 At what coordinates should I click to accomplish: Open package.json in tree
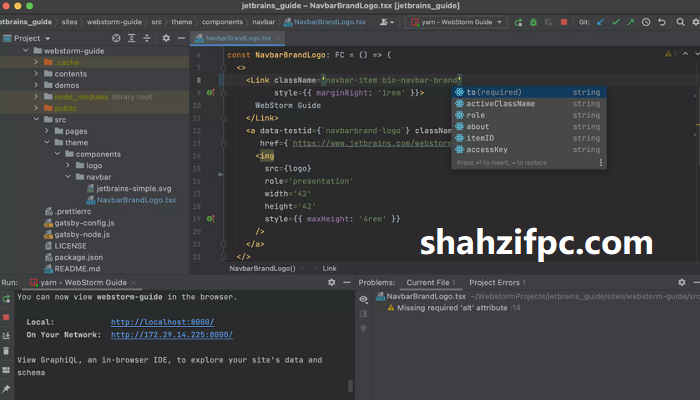(74, 257)
